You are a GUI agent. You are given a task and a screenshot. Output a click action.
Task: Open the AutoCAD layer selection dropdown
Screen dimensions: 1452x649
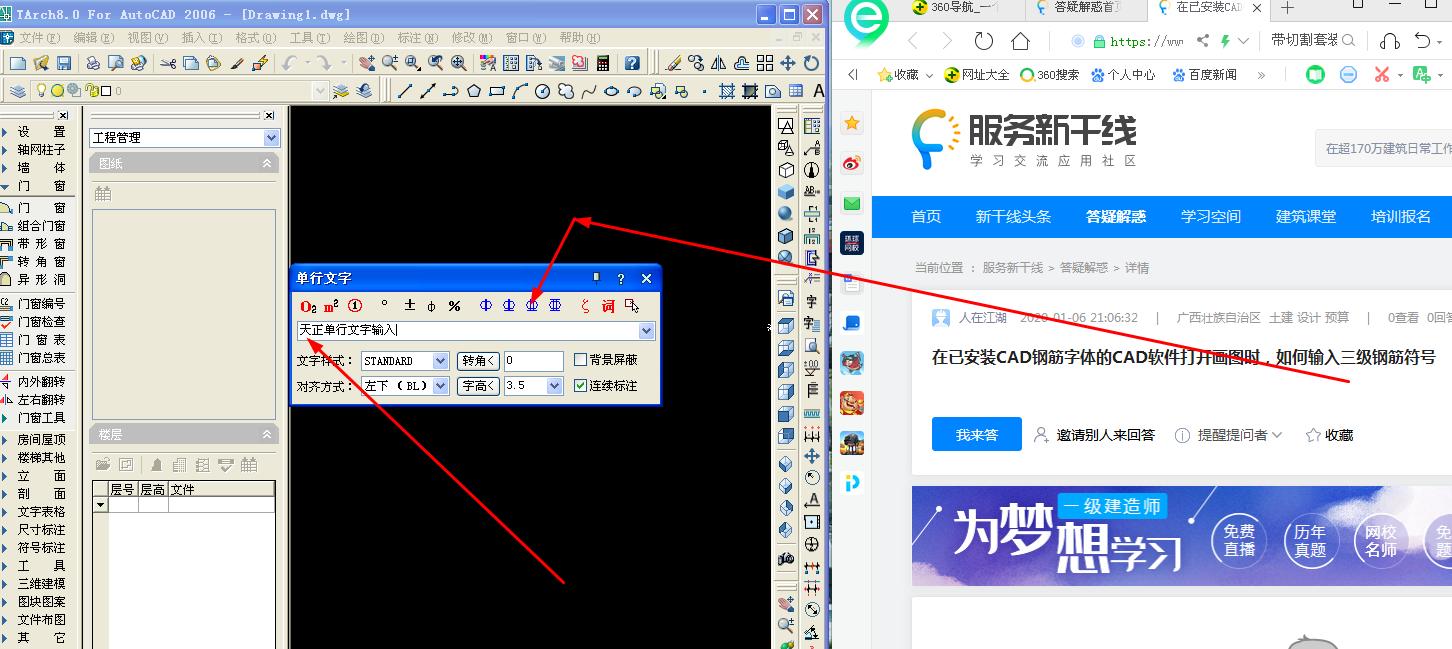[320, 91]
